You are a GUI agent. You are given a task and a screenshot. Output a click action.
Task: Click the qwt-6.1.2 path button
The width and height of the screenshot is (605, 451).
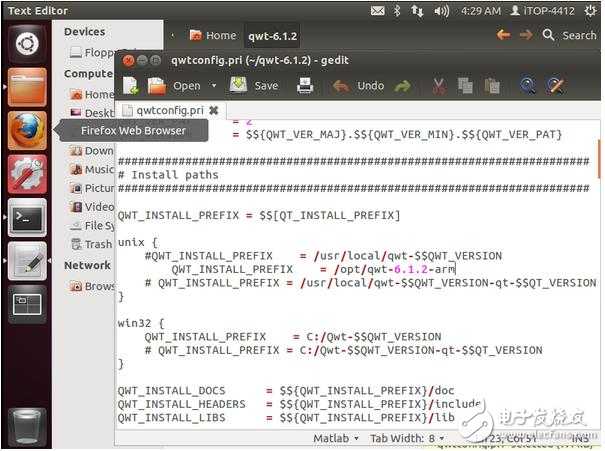[x=272, y=36]
